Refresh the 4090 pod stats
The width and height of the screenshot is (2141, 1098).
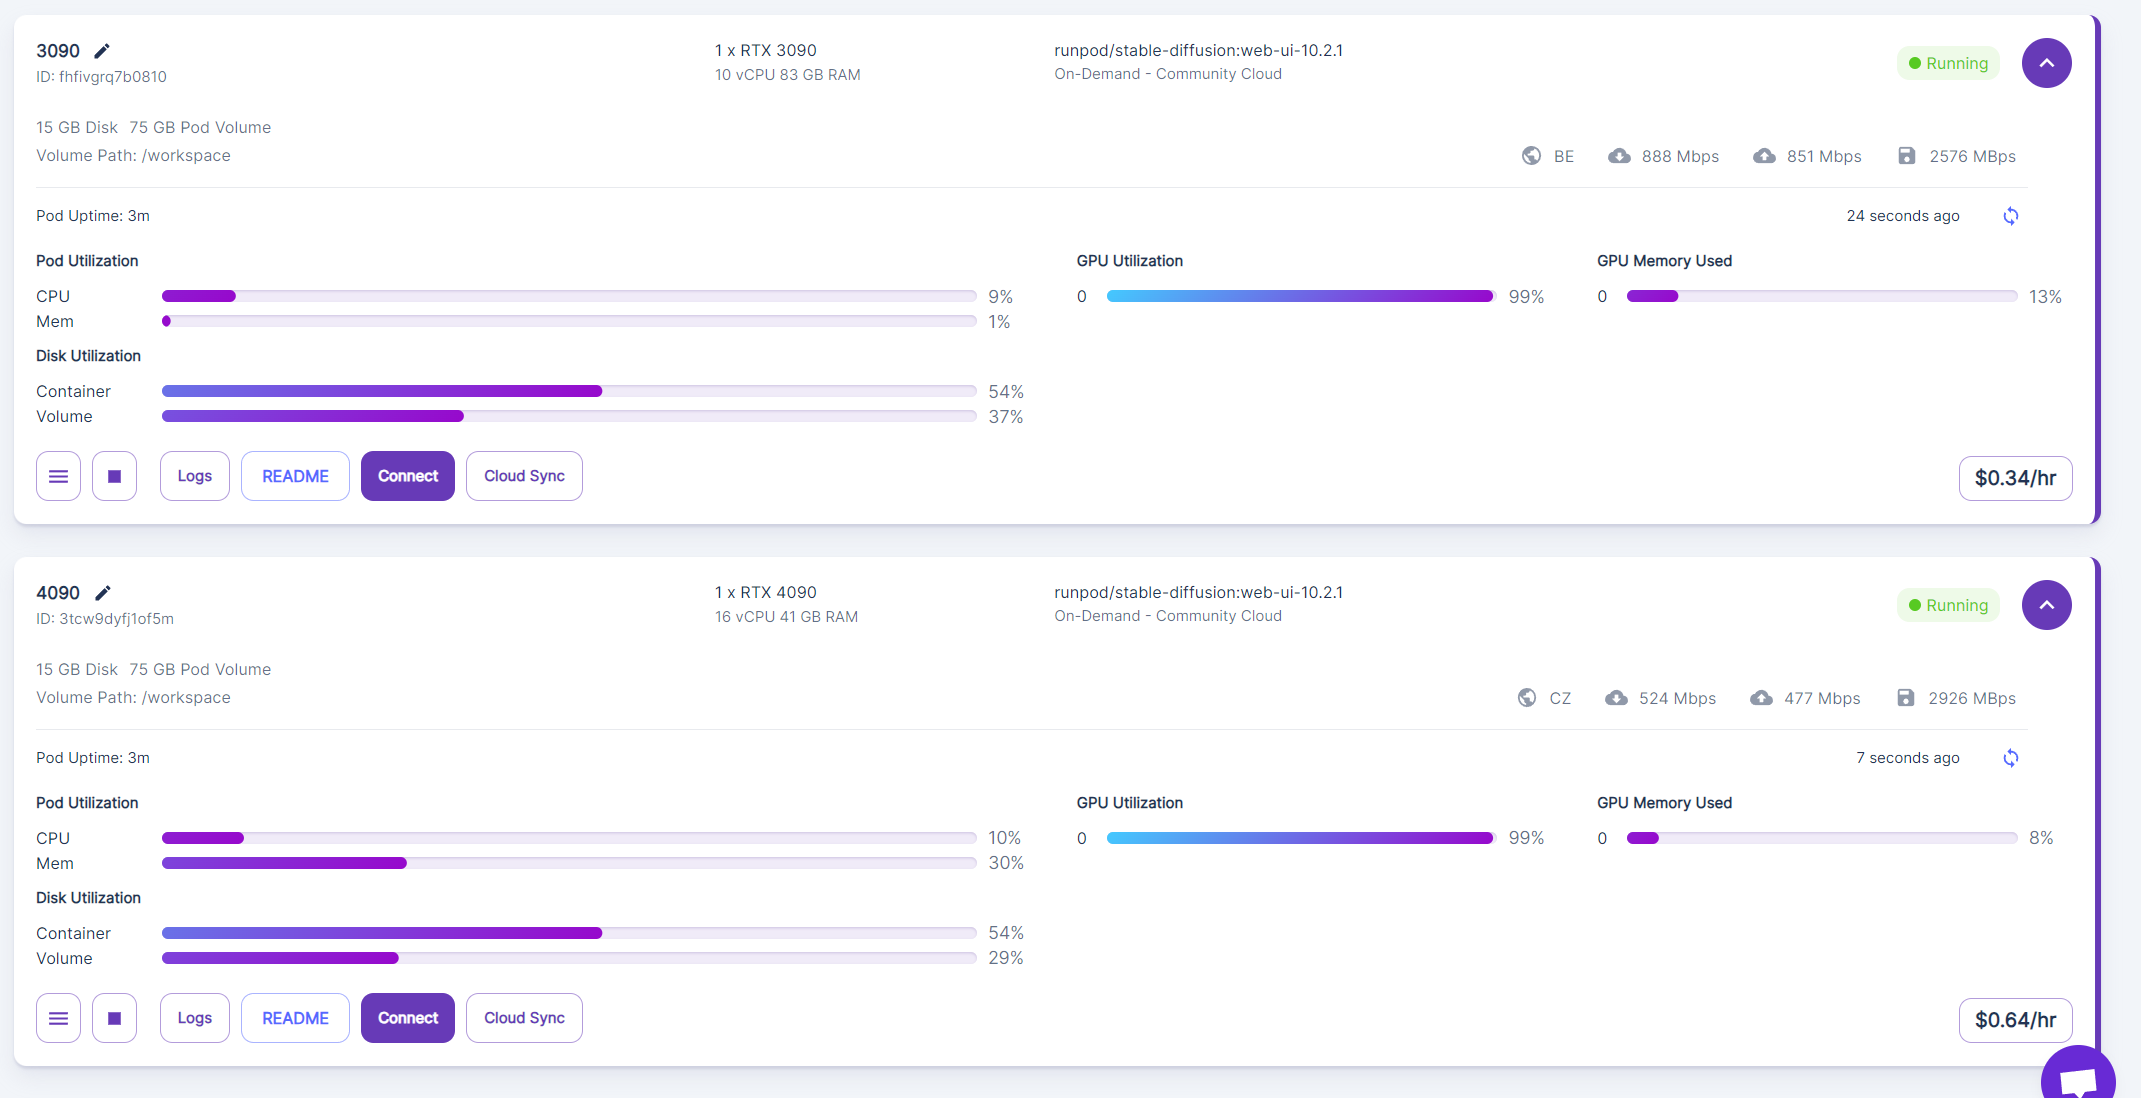pos(2010,758)
